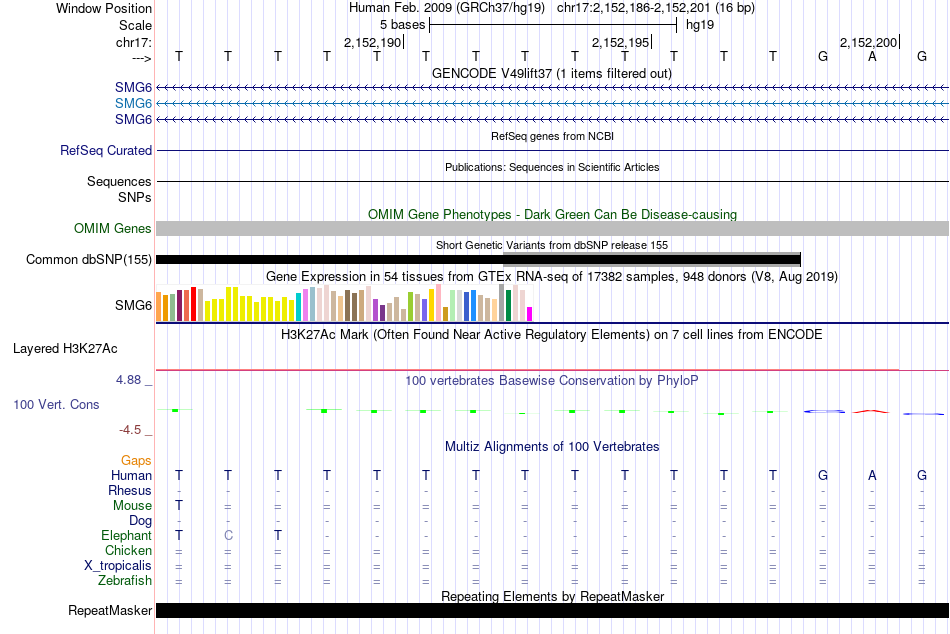Open Multiz Alignments of 100 Vertebrates title
Image resolution: width=950 pixels, height=634 pixels.
(x=552, y=447)
